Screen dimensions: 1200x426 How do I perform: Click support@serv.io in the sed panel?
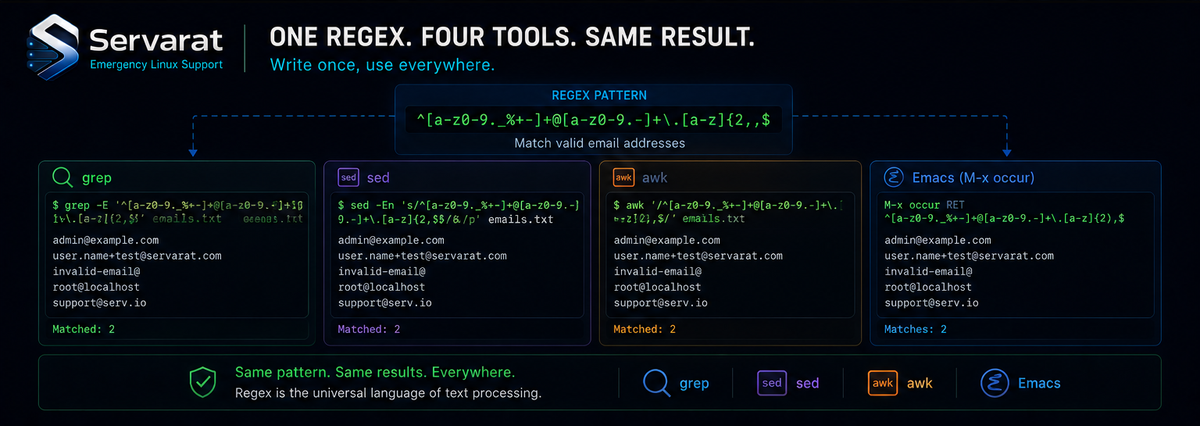385,301
